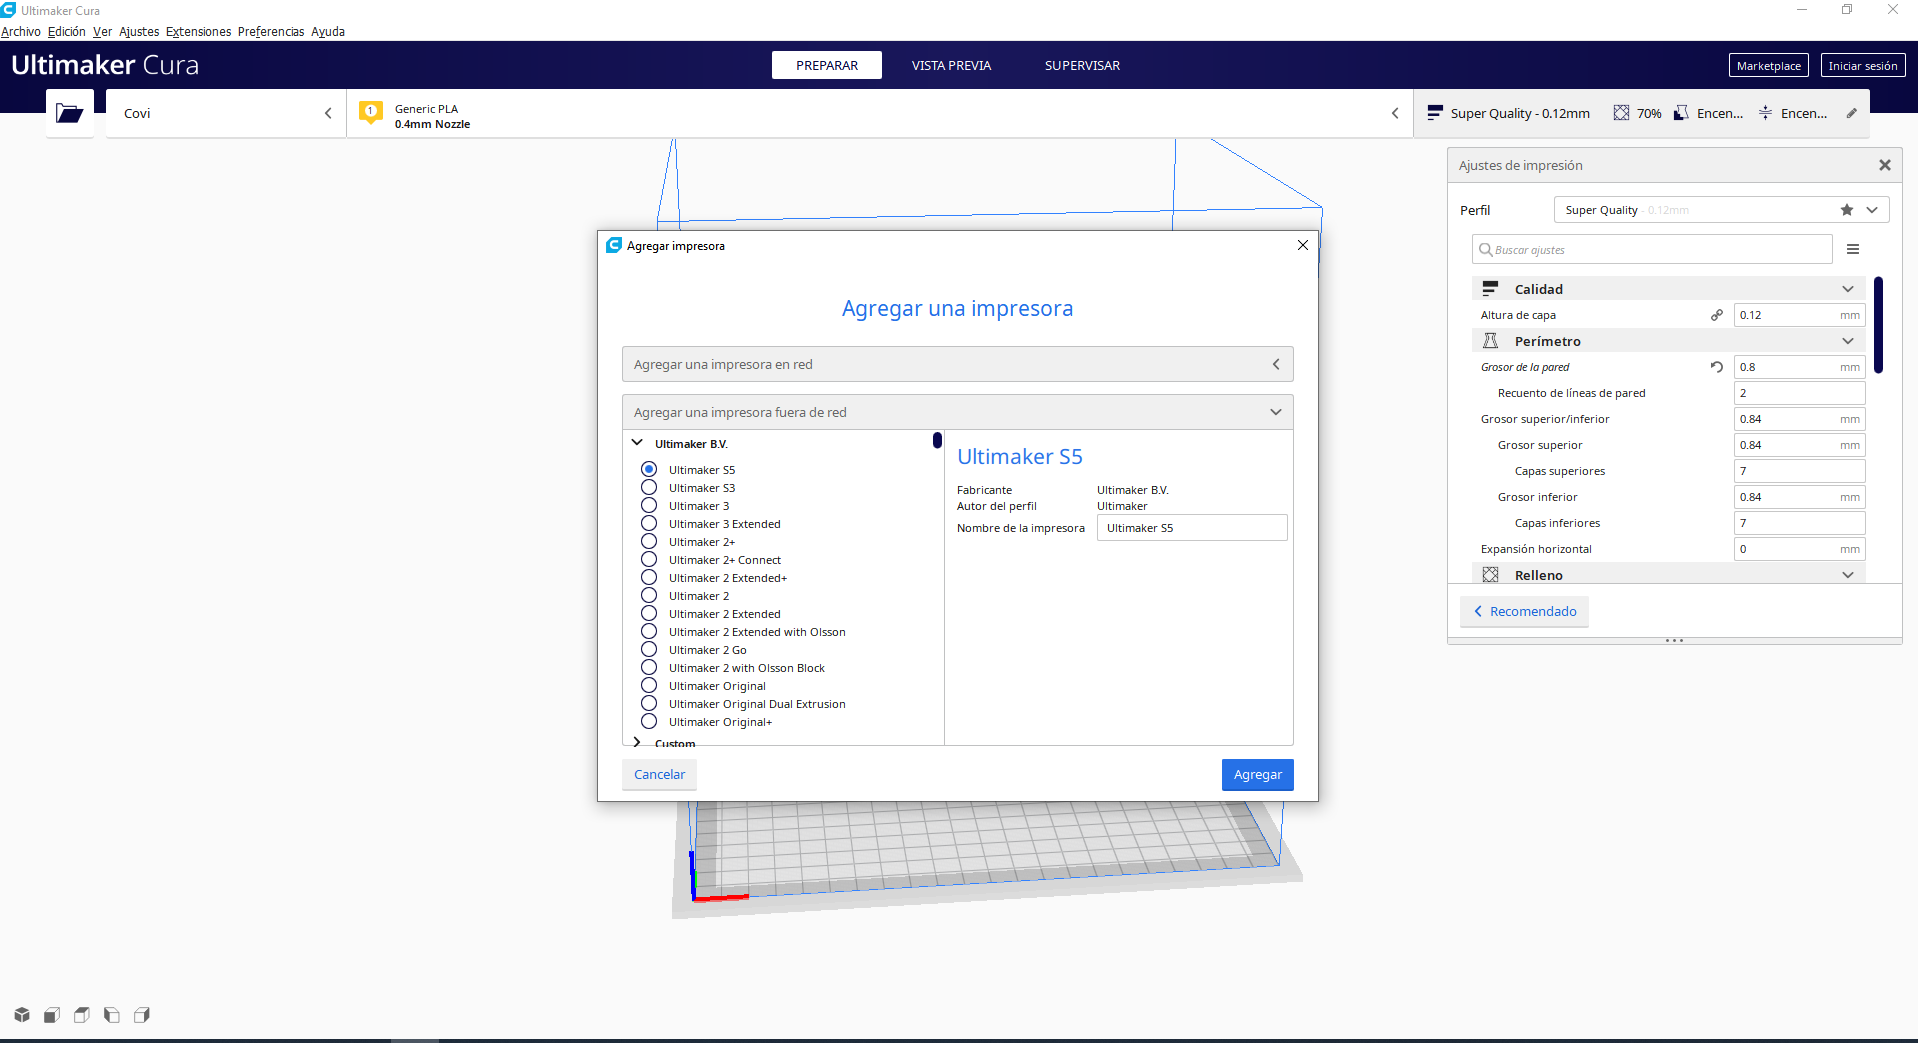The width and height of the screenshot is (1918, 1043).
Task: Open the settings visibility hamburger menu
Action: [1853, 249]
